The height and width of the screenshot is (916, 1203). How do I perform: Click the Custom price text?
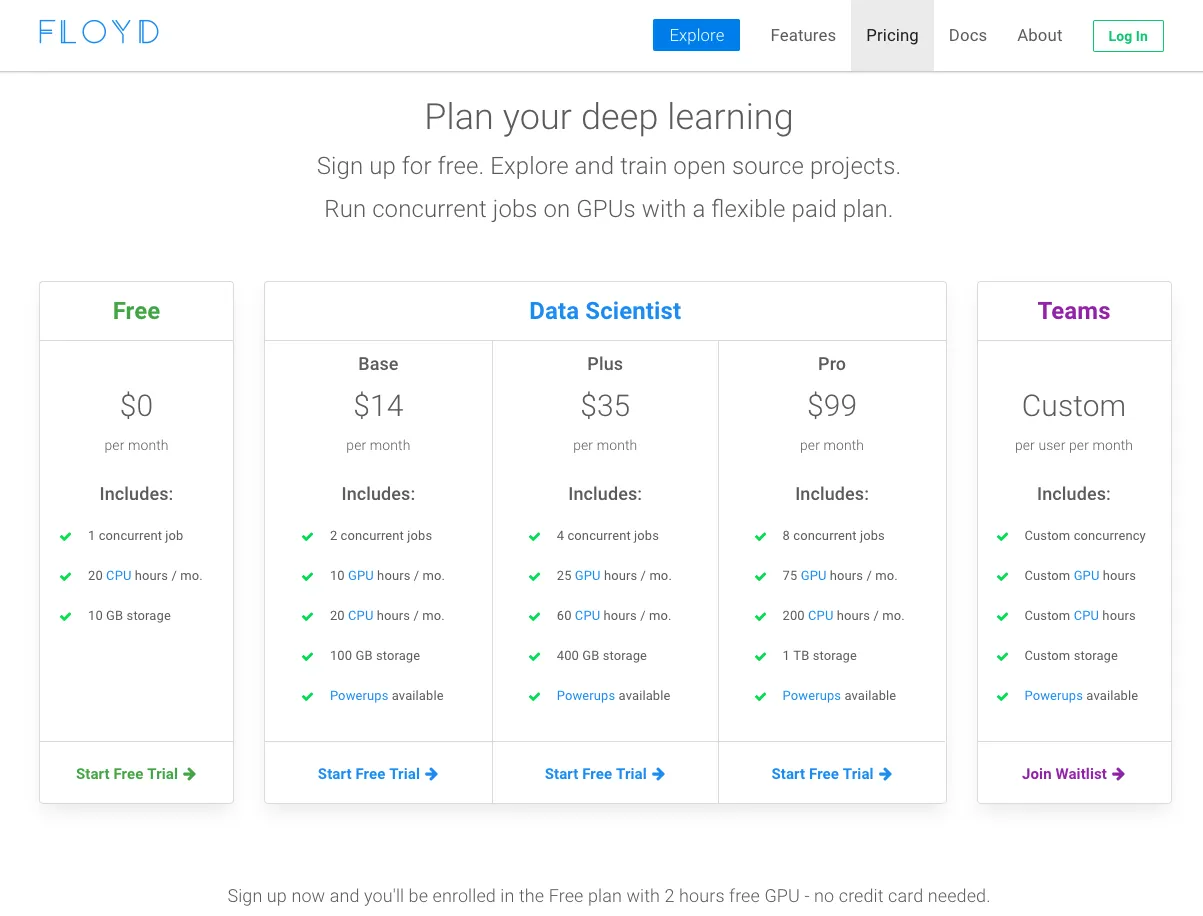point(1074,405)
